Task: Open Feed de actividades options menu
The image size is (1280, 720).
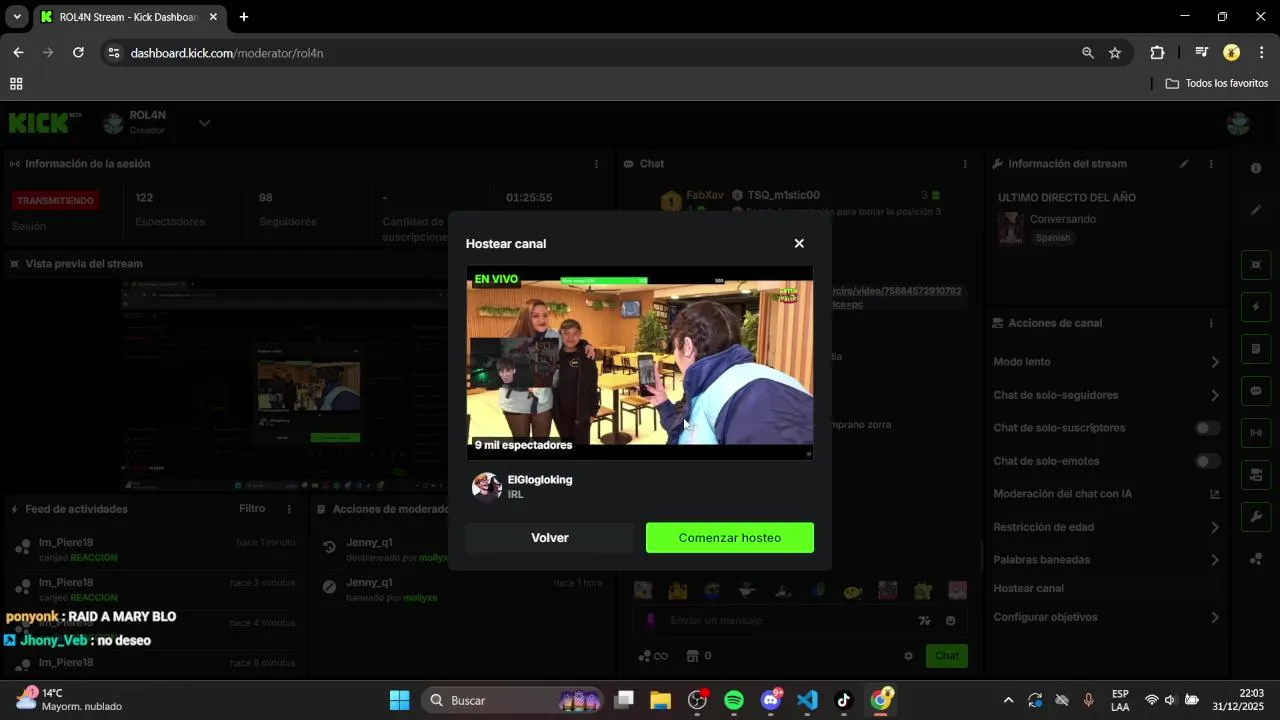Action: pos(289,509)
